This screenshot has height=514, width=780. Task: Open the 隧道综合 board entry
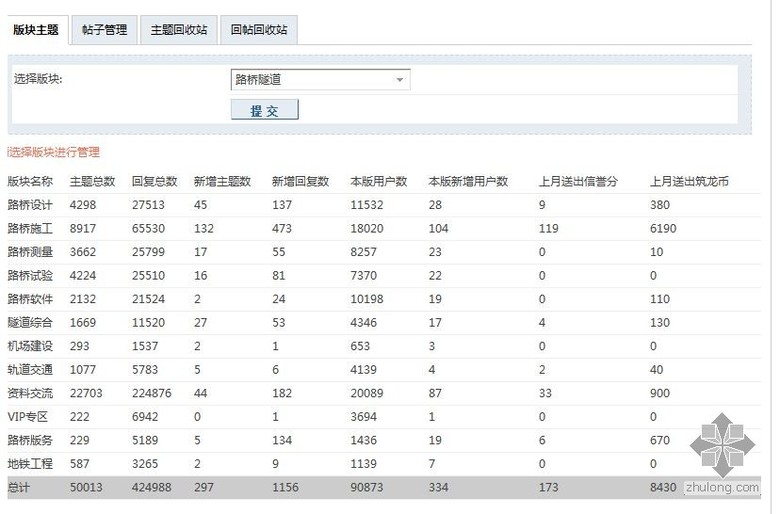point(30,323)
